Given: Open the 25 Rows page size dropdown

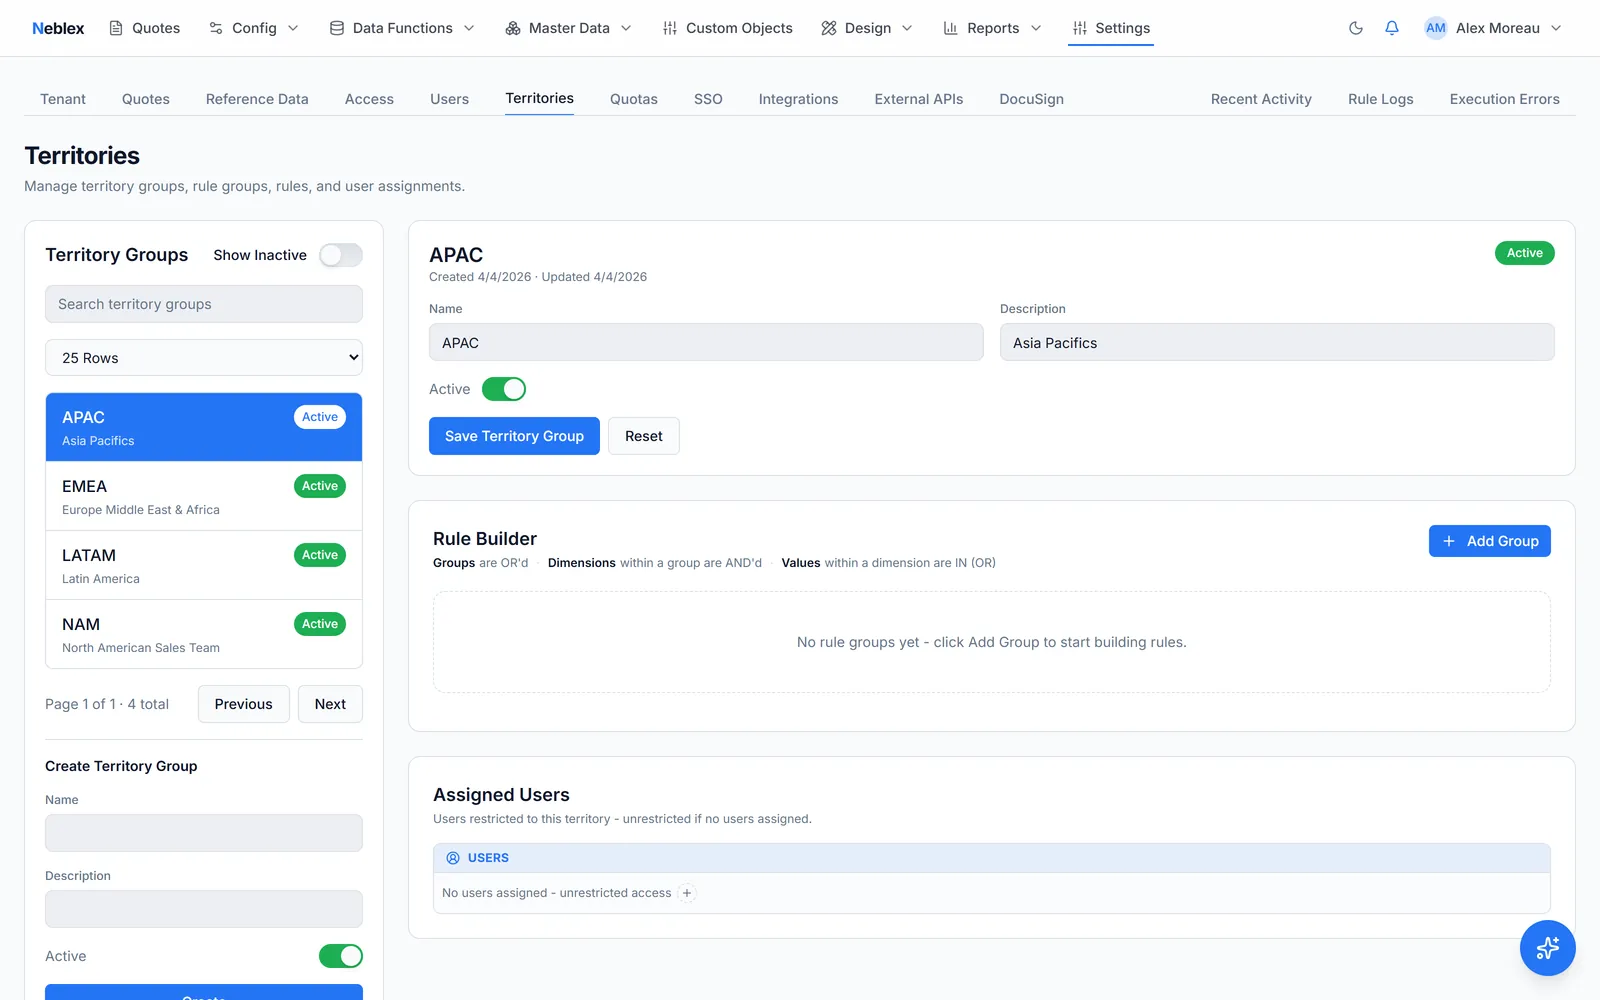Looking at the screenshot, I should click(204, 358).
